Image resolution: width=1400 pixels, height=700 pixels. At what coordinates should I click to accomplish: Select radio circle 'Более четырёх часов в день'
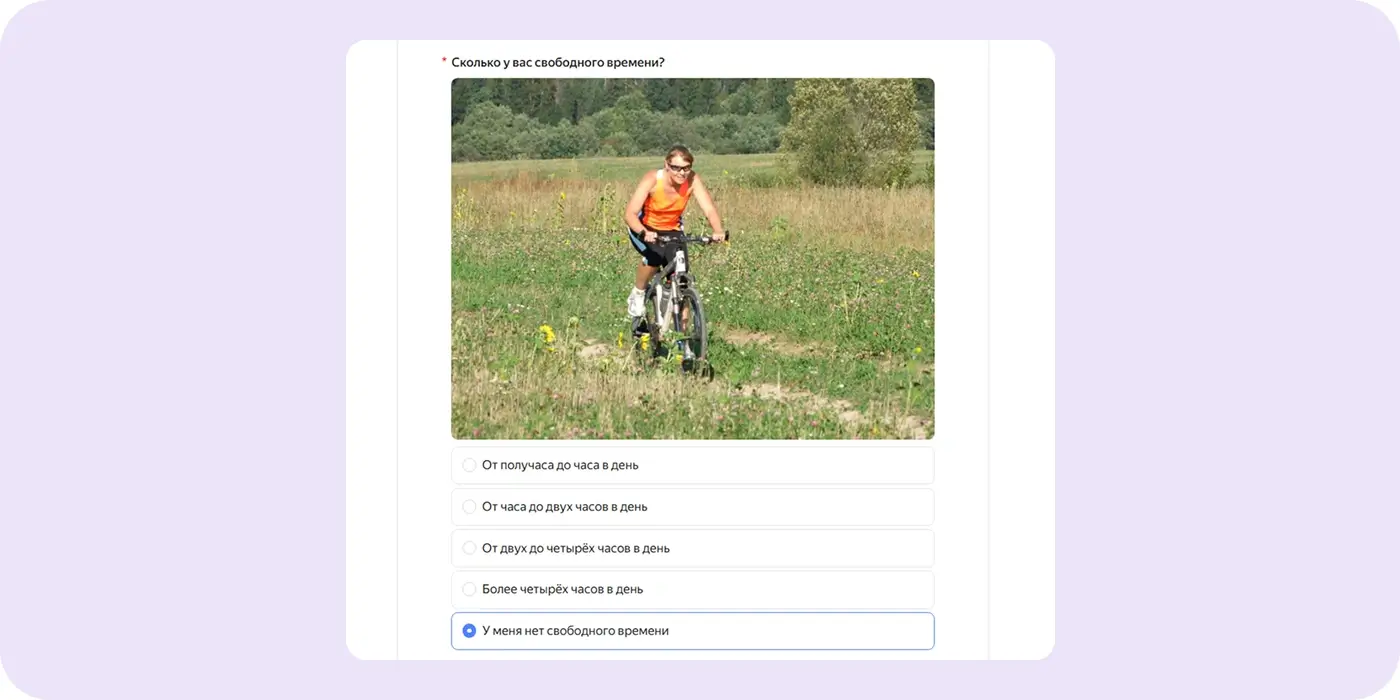(469, 589)
